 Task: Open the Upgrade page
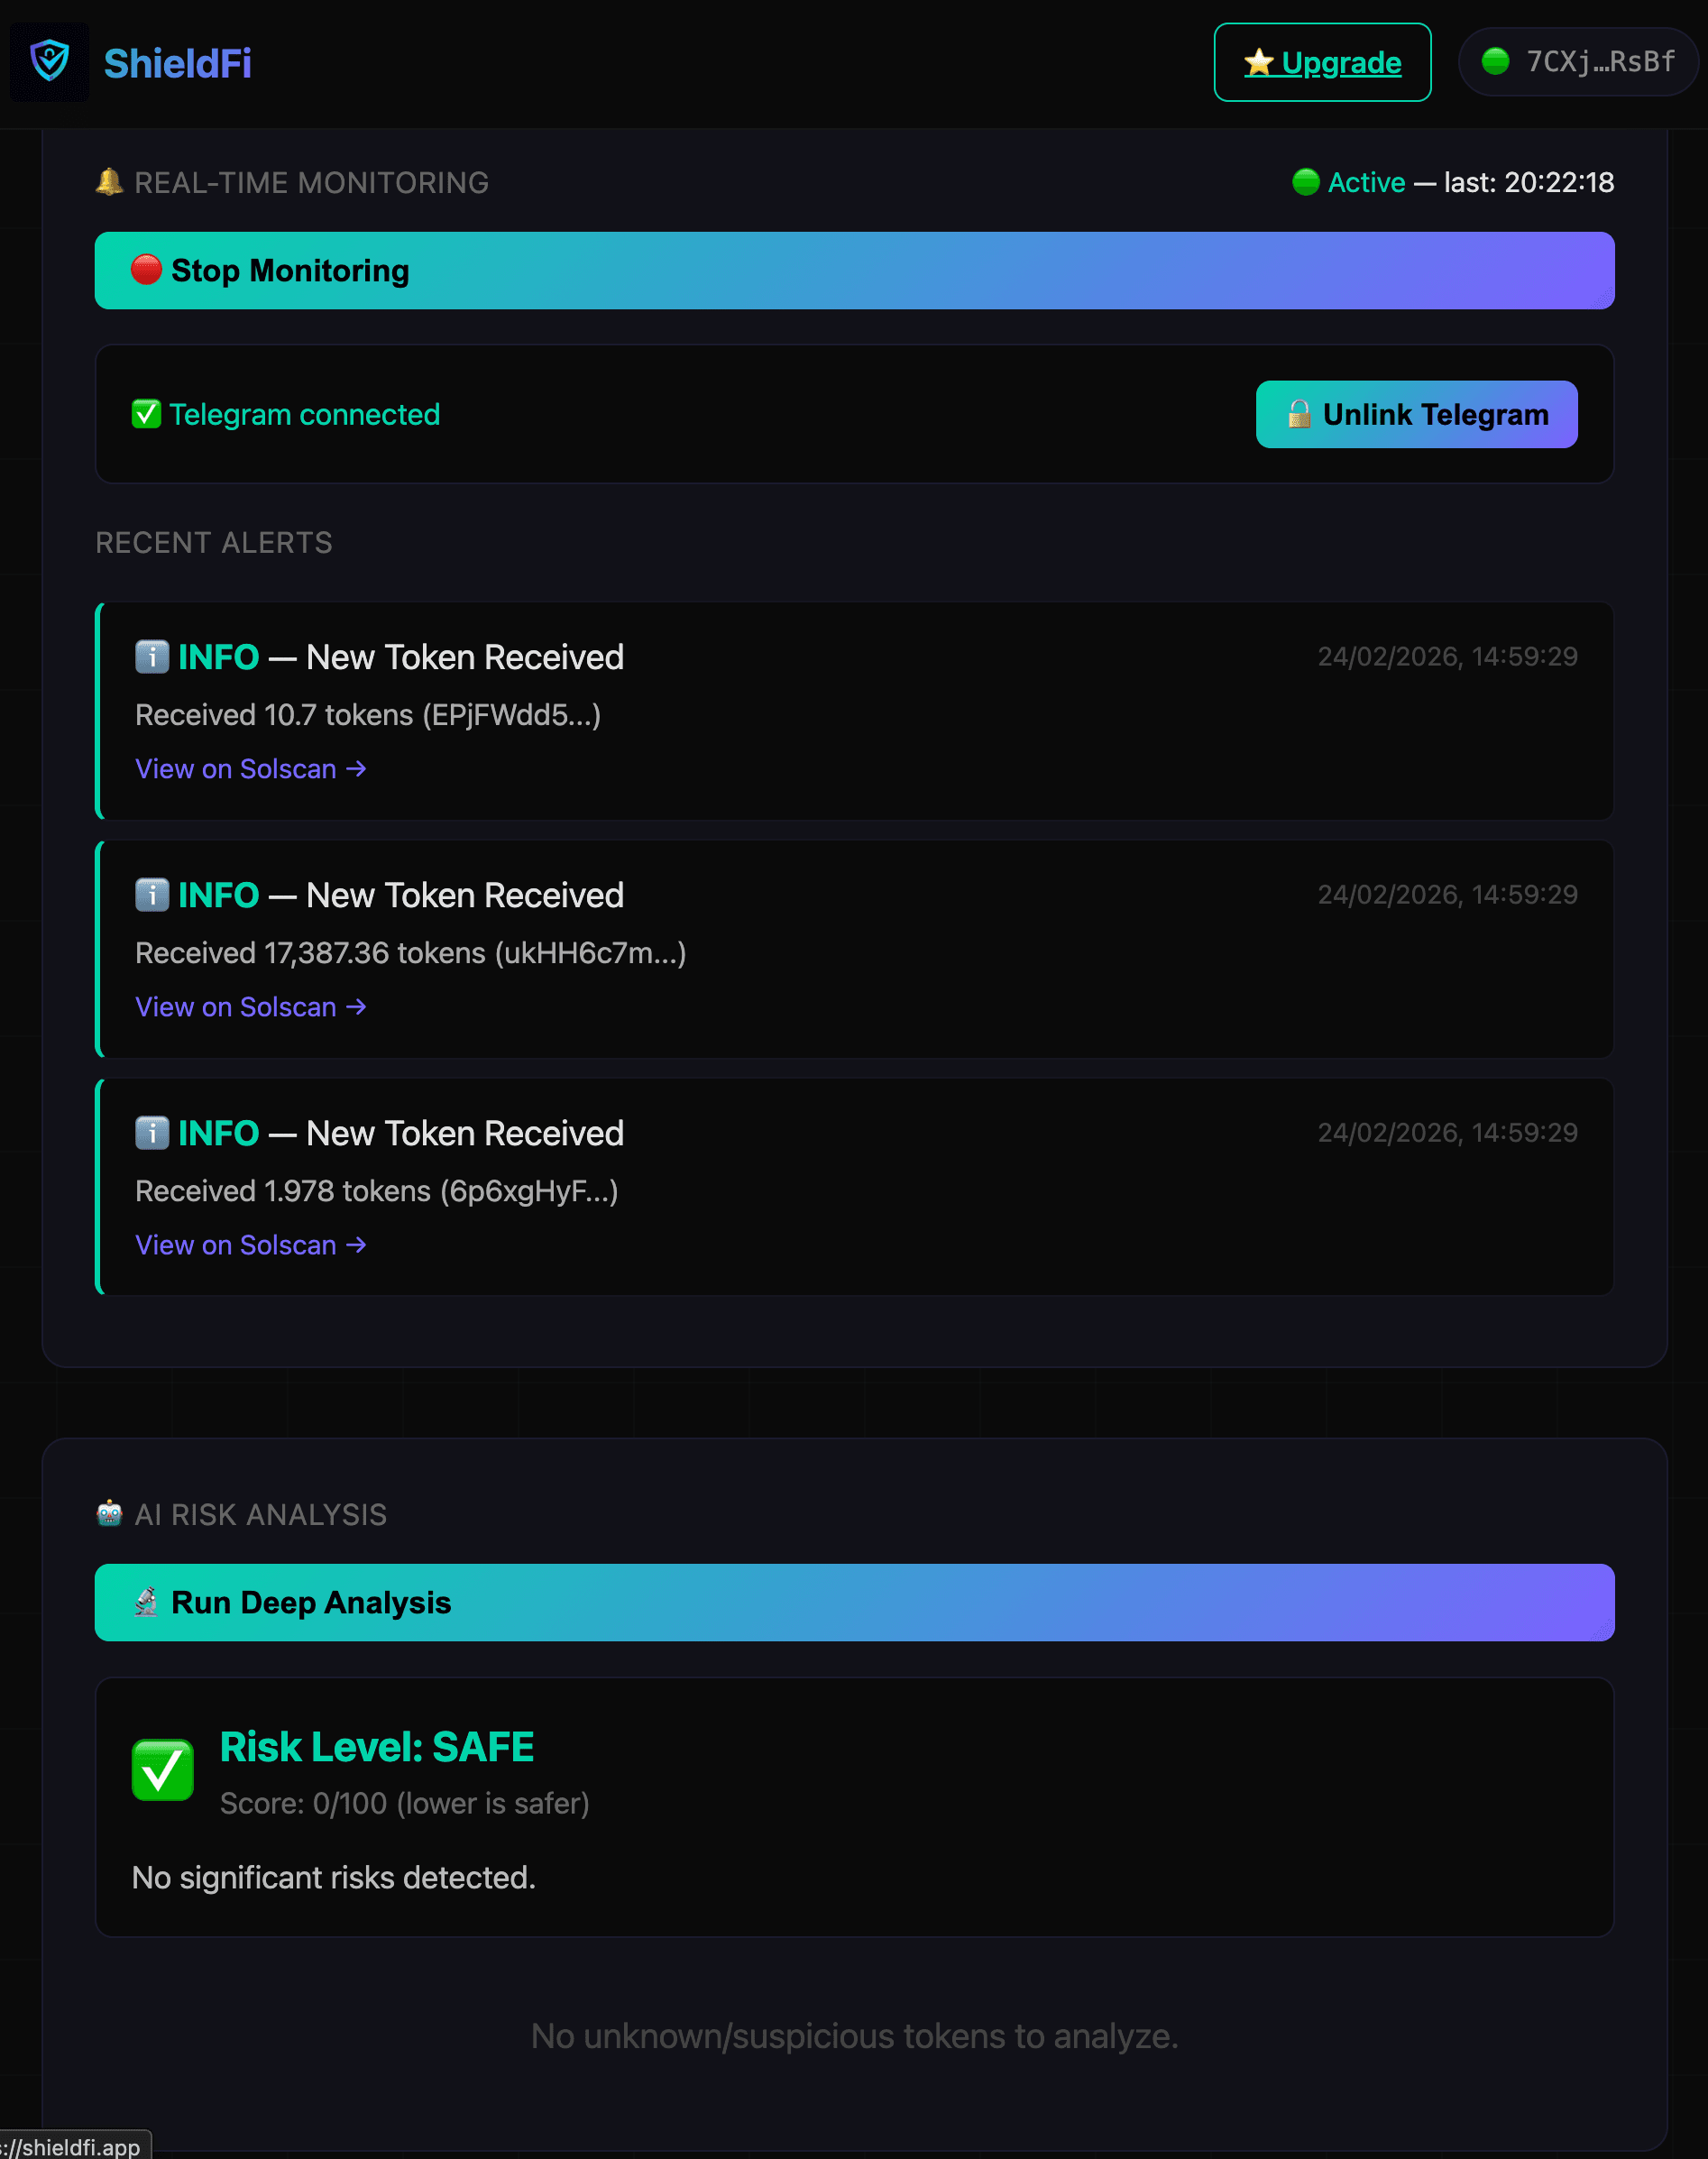tap(1322, 62)
